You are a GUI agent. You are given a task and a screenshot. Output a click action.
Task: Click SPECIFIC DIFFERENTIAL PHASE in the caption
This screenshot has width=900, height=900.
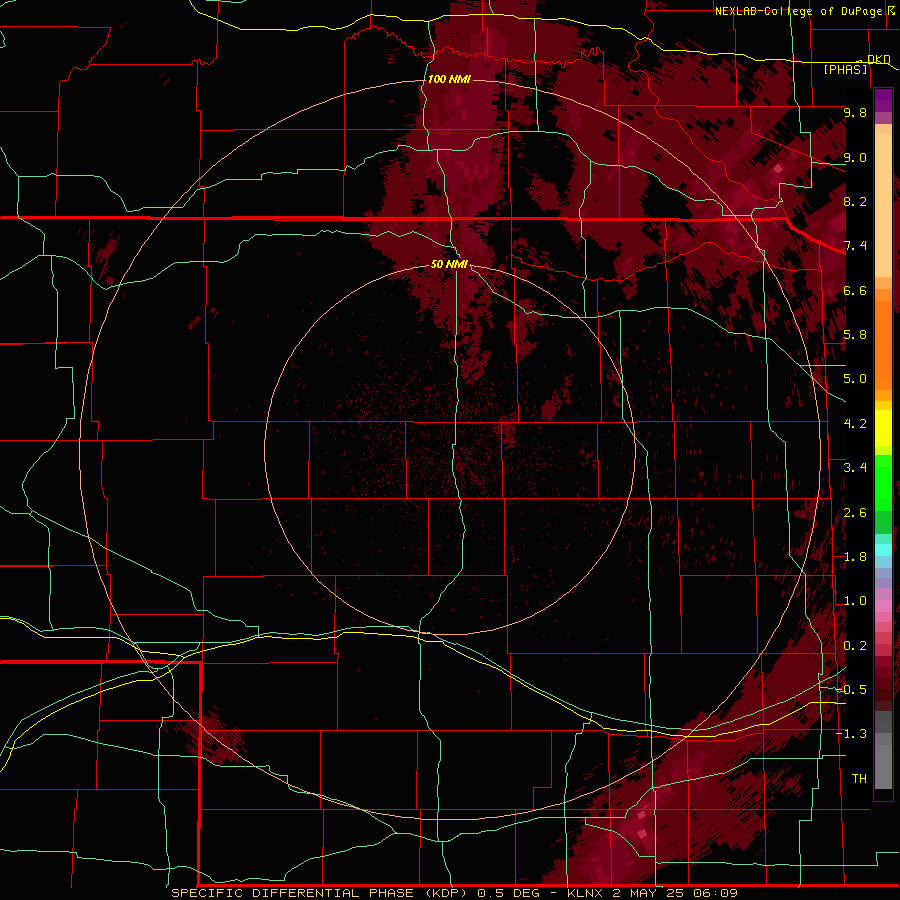(292, 893)
